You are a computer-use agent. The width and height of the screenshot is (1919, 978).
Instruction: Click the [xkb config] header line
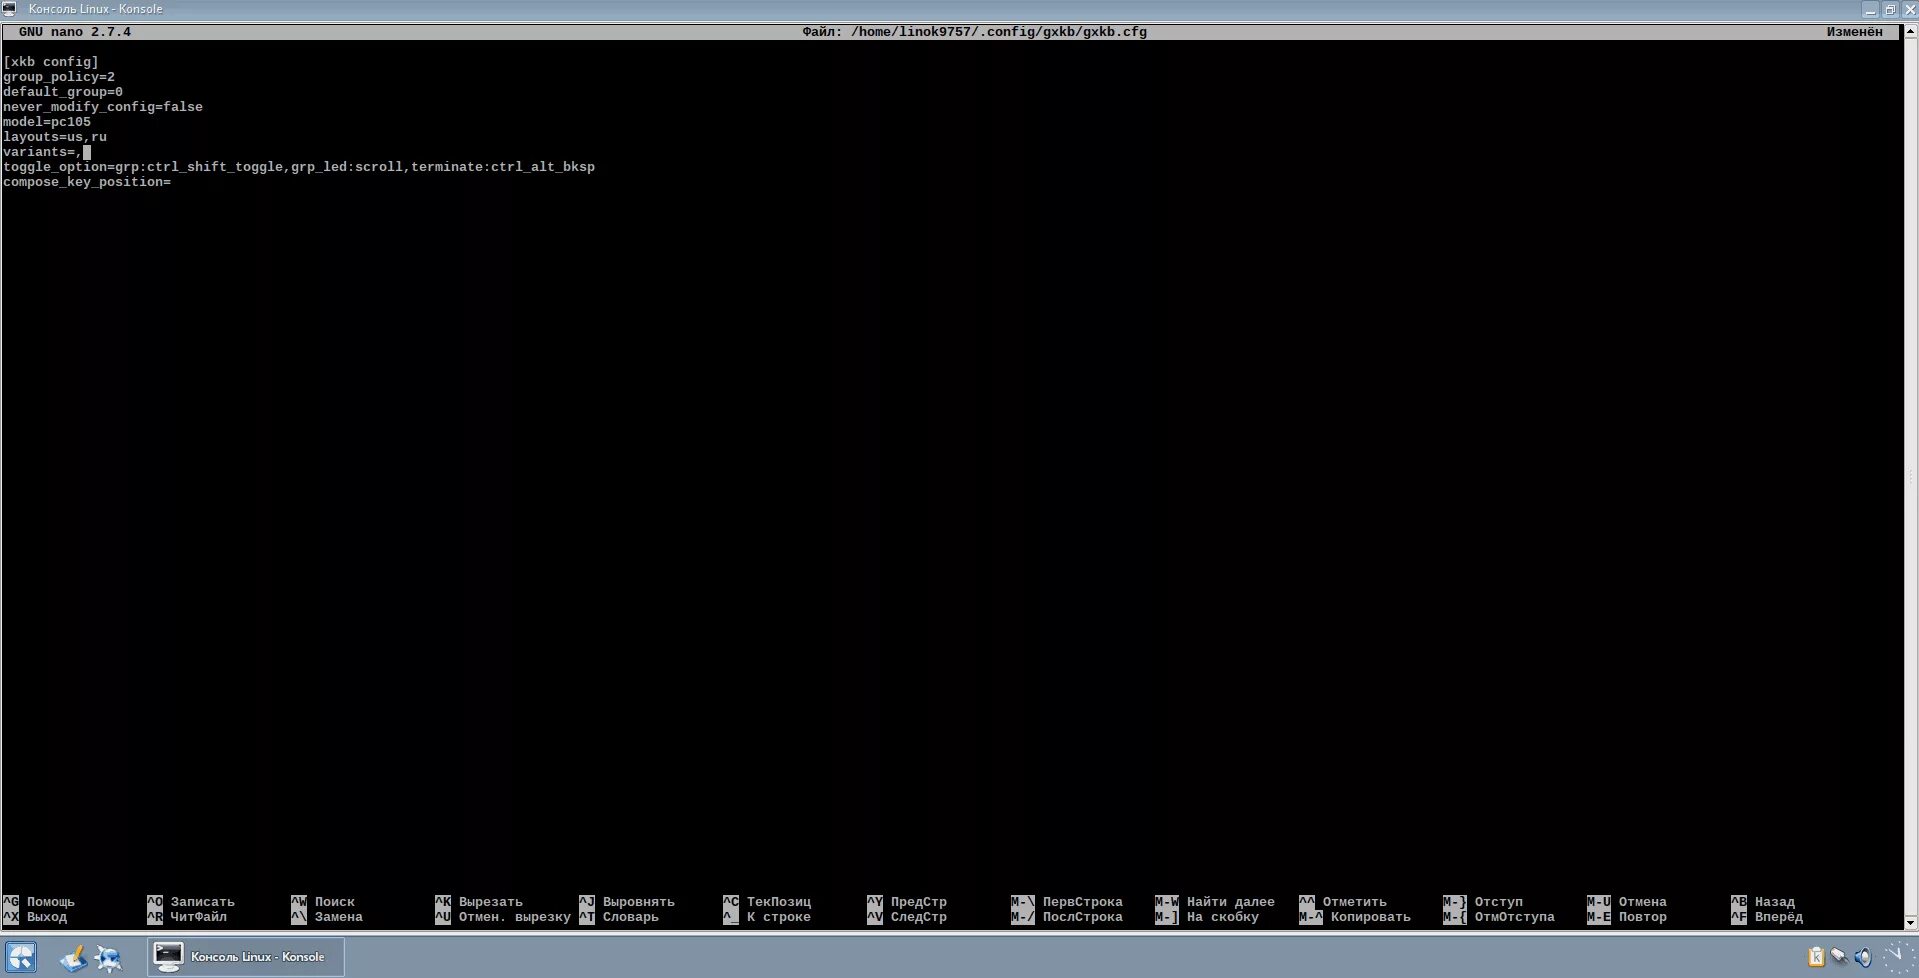51,62
